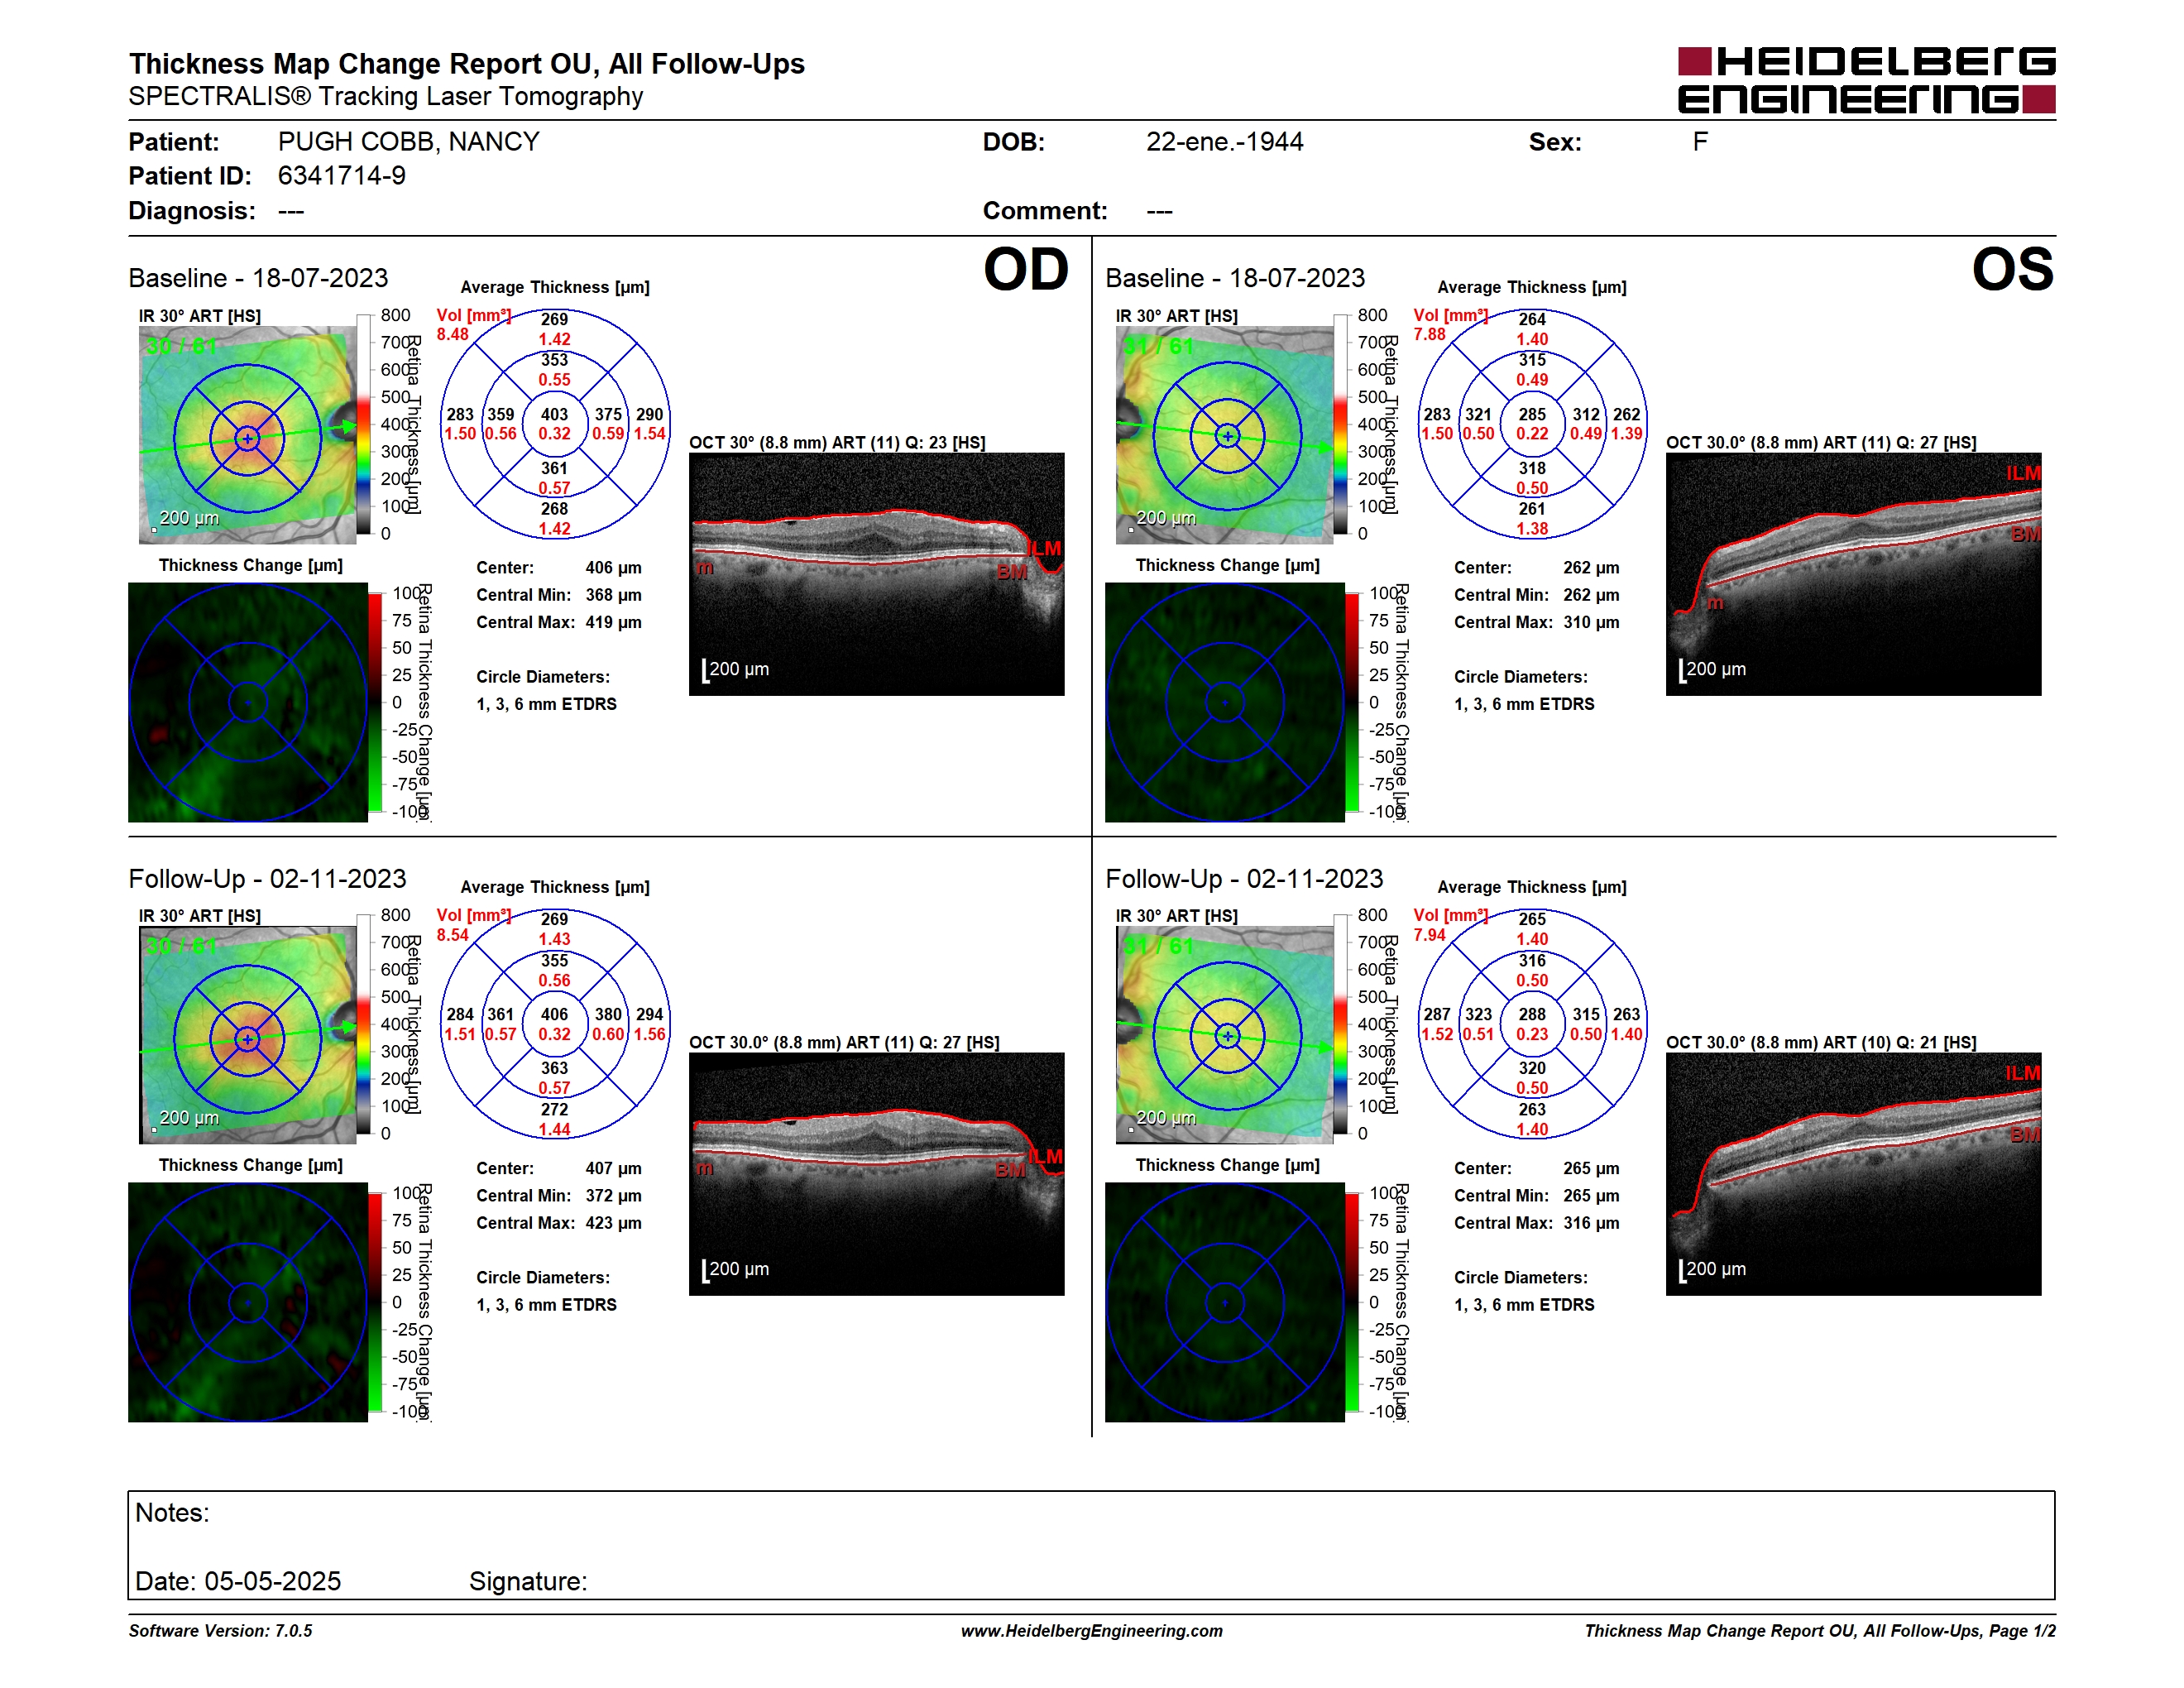The height and width of the screenshot is (1688, 2184).
Task: Open the OS baseline OCT B-scan image
Action: click(x=1853, y=574)
